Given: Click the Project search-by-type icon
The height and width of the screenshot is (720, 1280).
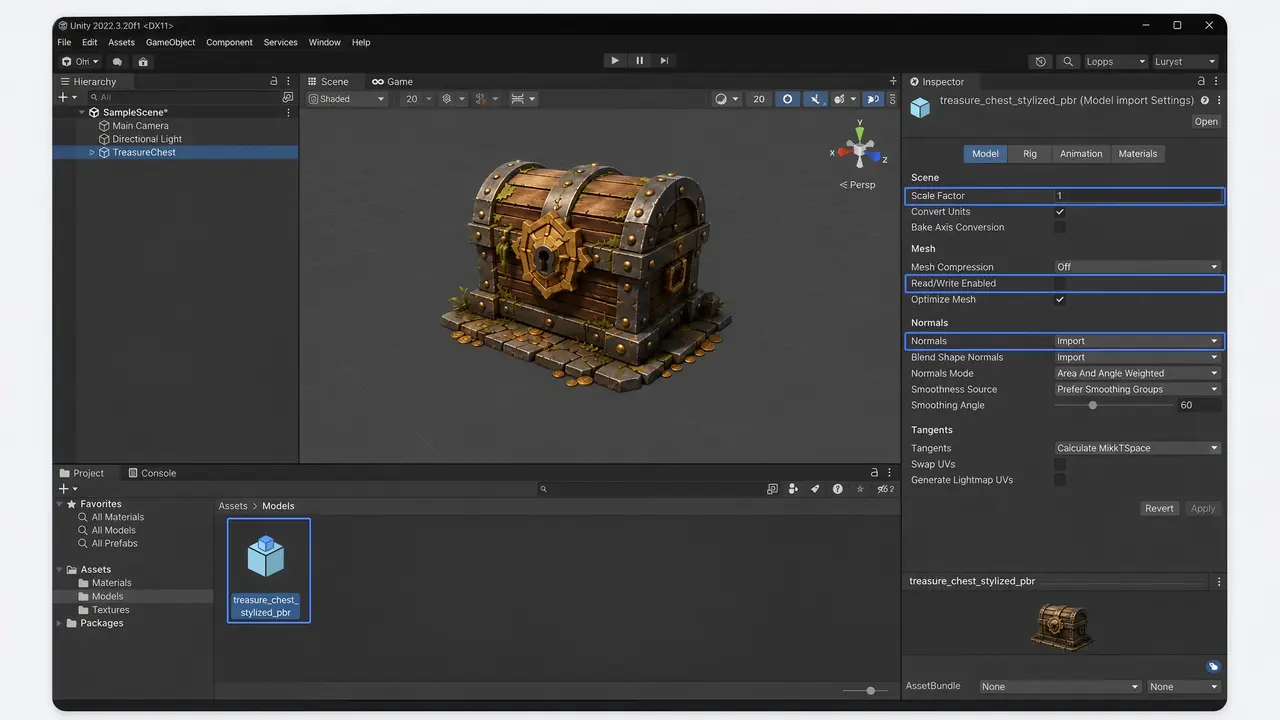Looking at the screenshot, I should (x=772, y=489).
